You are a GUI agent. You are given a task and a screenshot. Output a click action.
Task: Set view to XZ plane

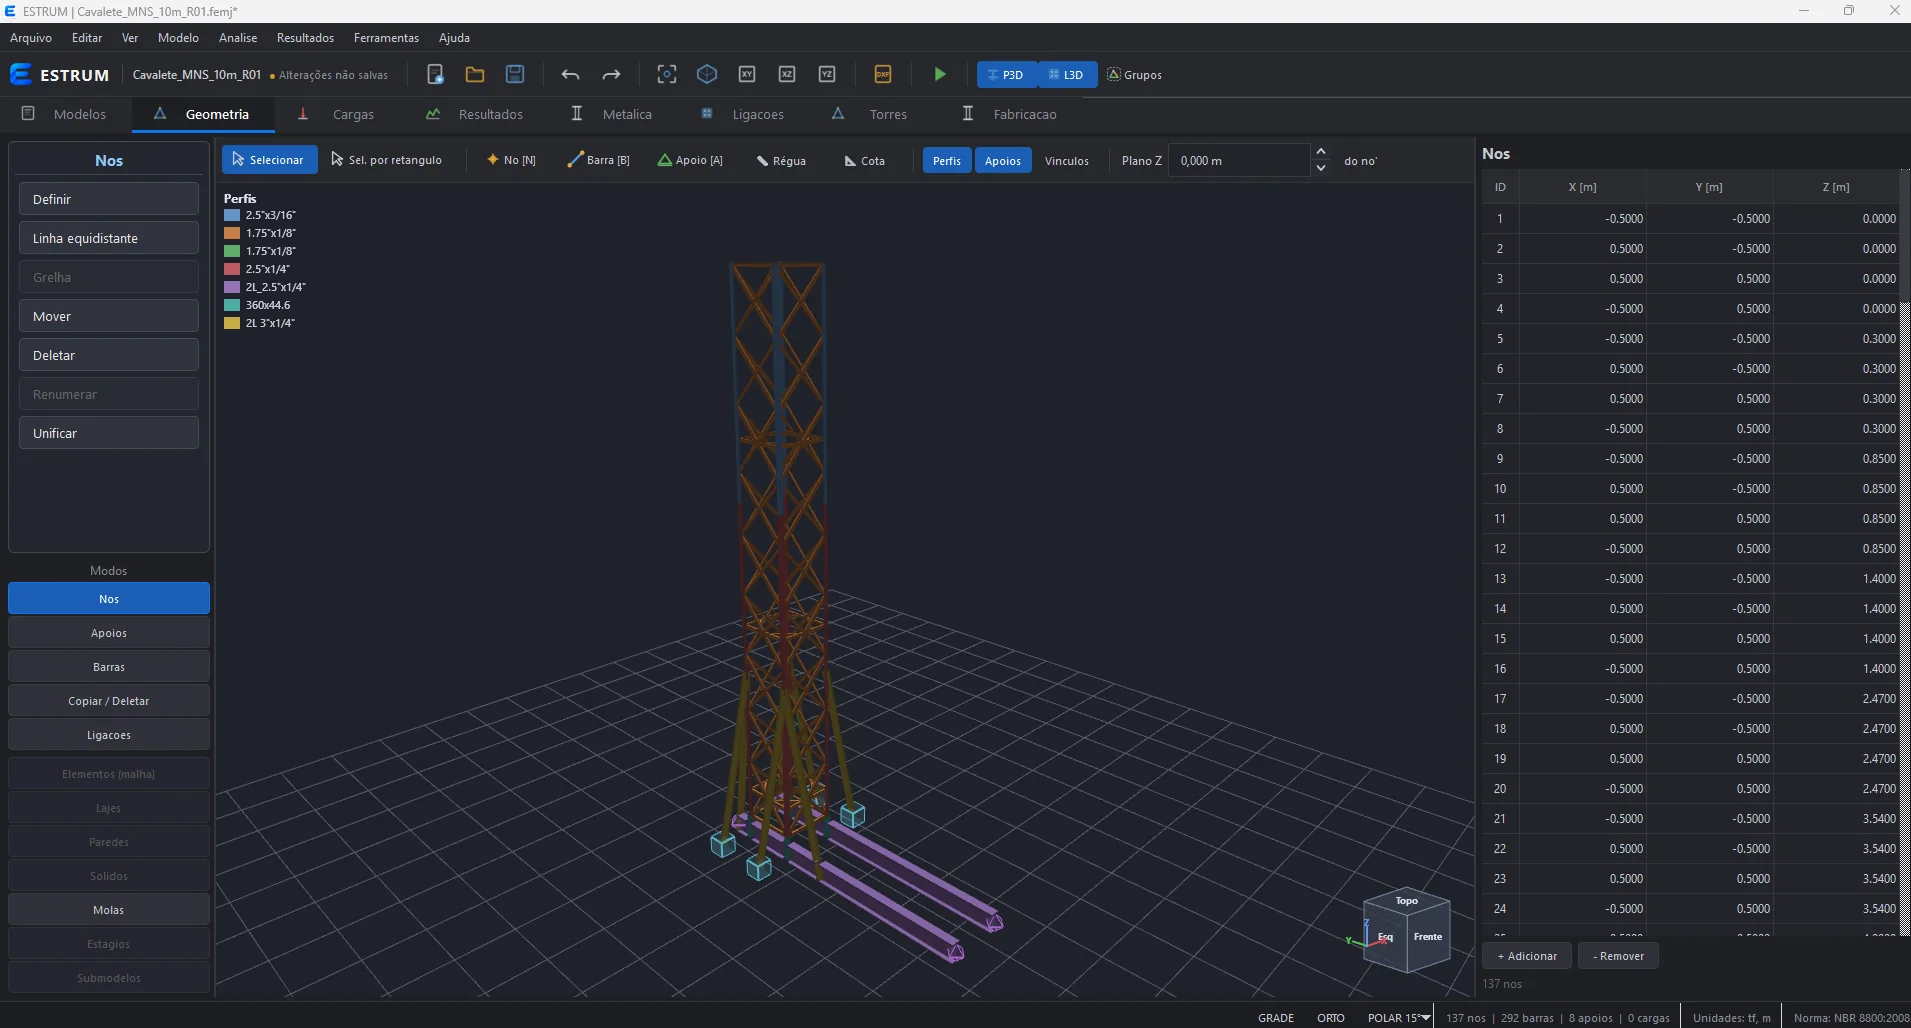787,74
